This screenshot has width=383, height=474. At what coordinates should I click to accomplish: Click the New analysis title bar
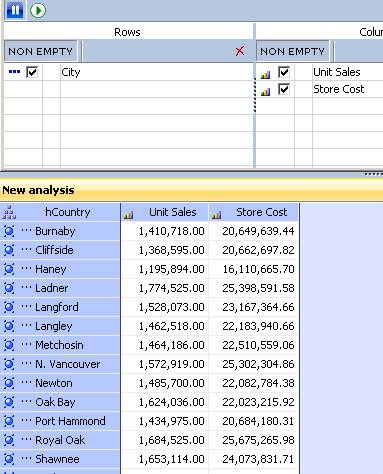coord(191,190)
